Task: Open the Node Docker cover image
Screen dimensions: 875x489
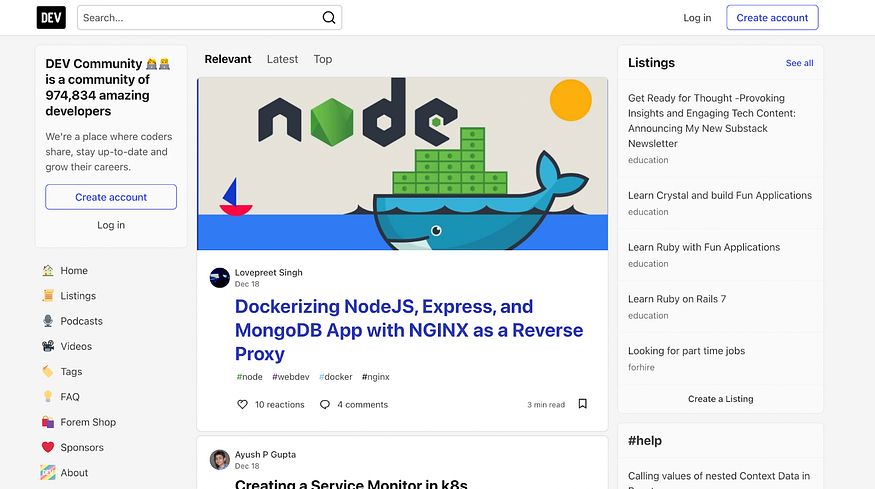Action: tap(402, 164)
